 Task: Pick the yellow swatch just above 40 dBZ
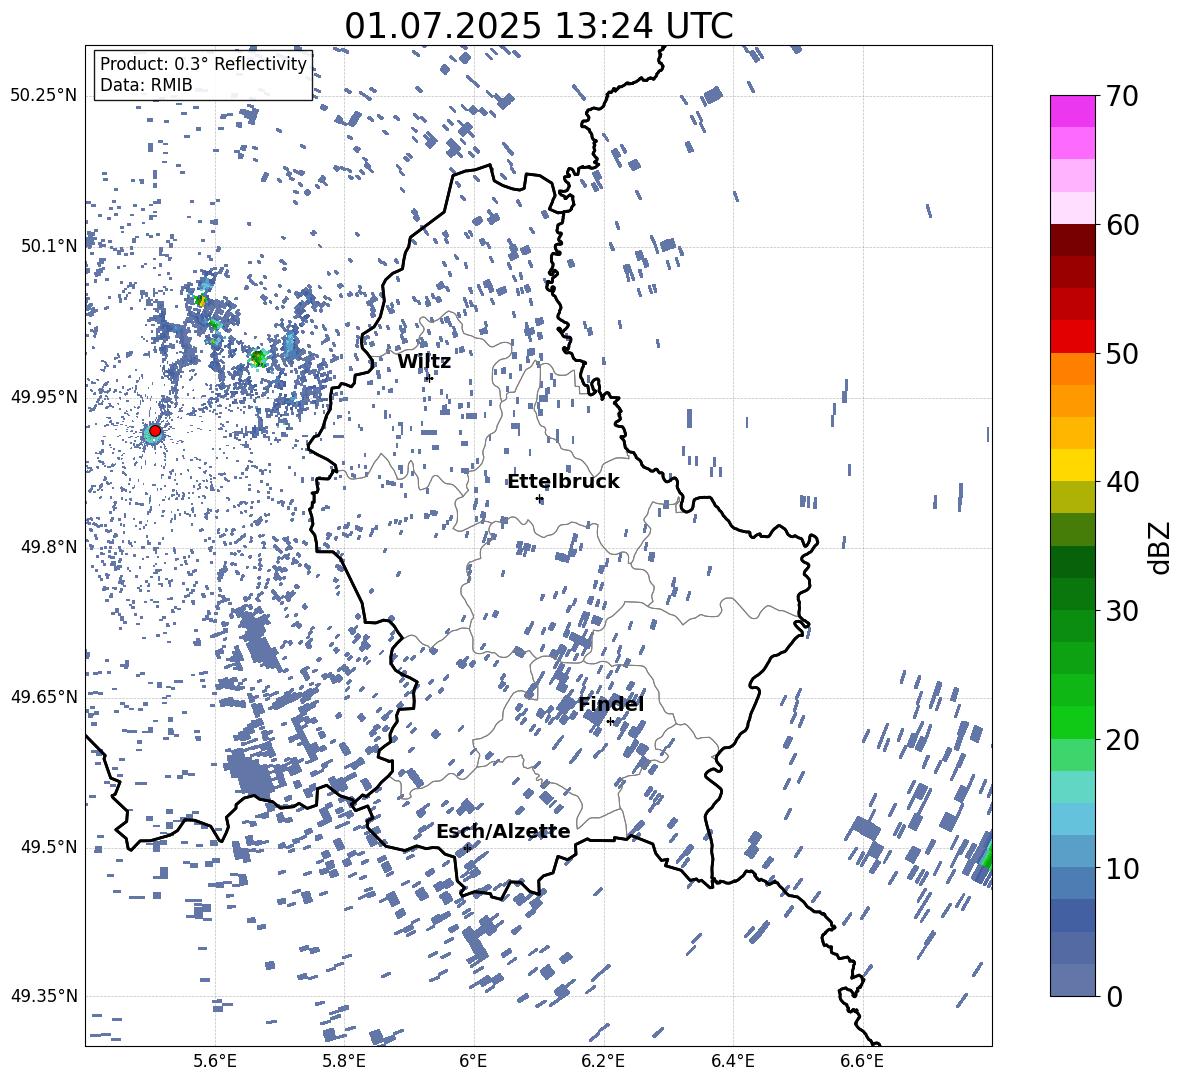click(1072, 465)
